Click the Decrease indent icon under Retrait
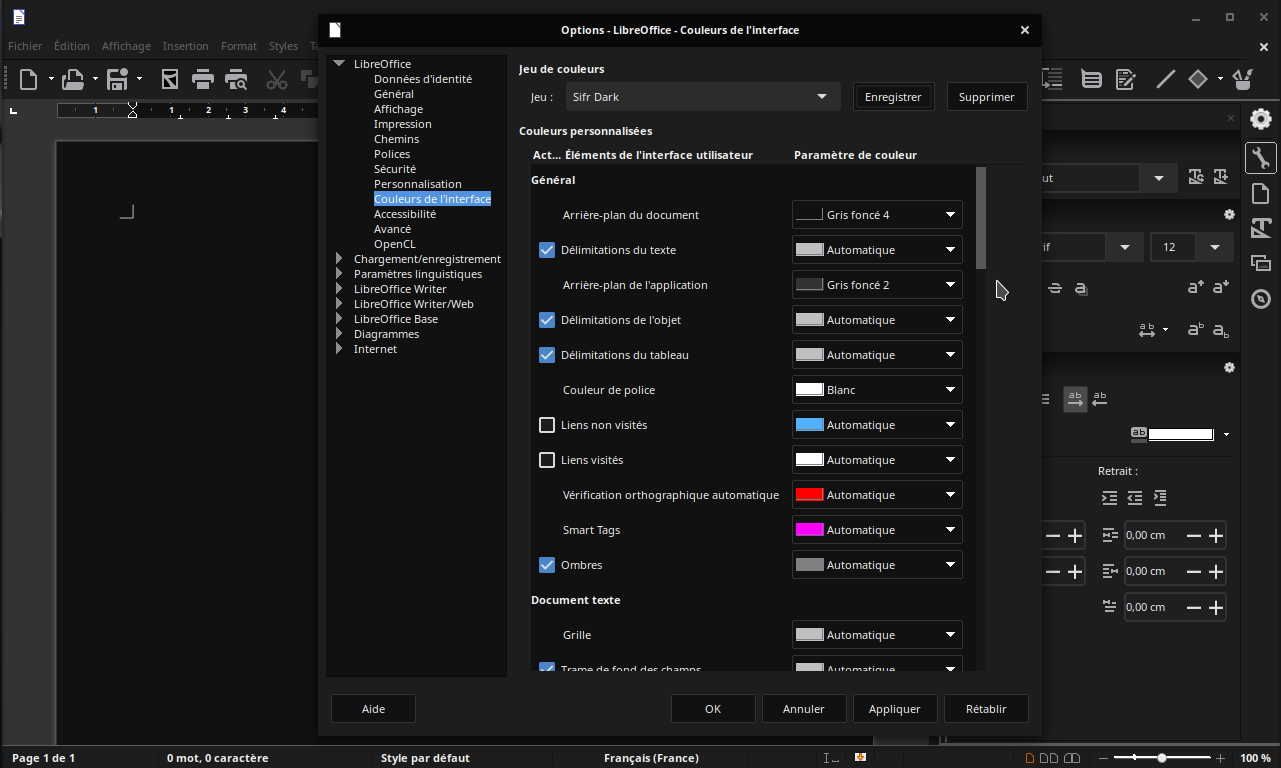The width and height of the screenshot is (1281, 768). tap(1134, 497)
